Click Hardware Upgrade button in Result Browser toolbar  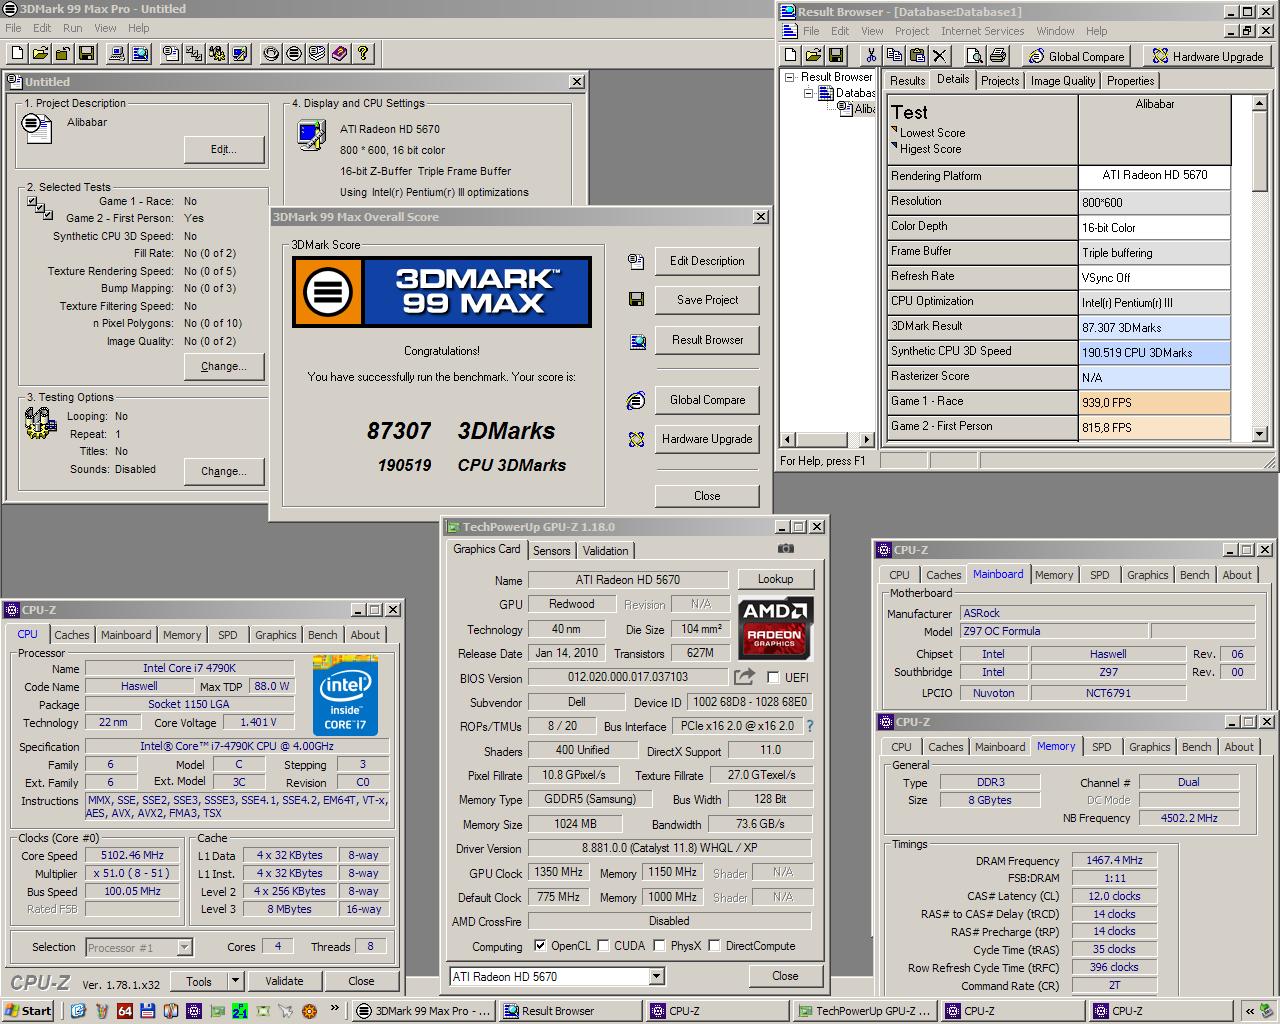pos(1207,56)
